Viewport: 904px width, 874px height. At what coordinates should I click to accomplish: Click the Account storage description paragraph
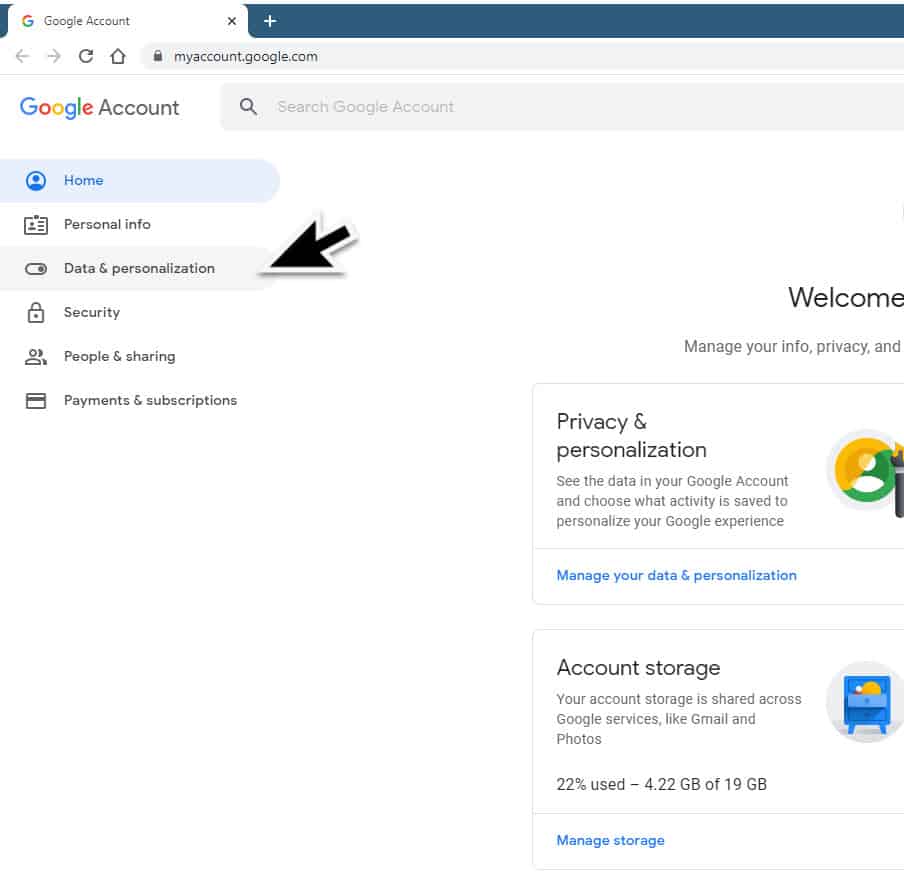click(x=679, y=719)
